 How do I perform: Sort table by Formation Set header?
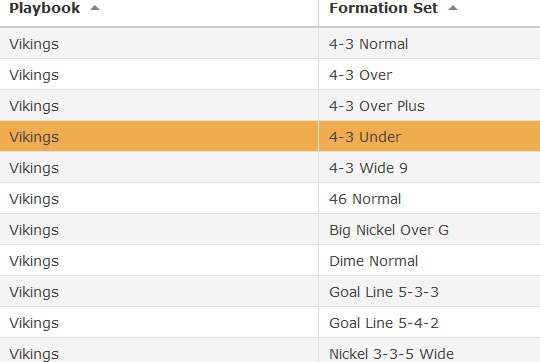[383, 8]
